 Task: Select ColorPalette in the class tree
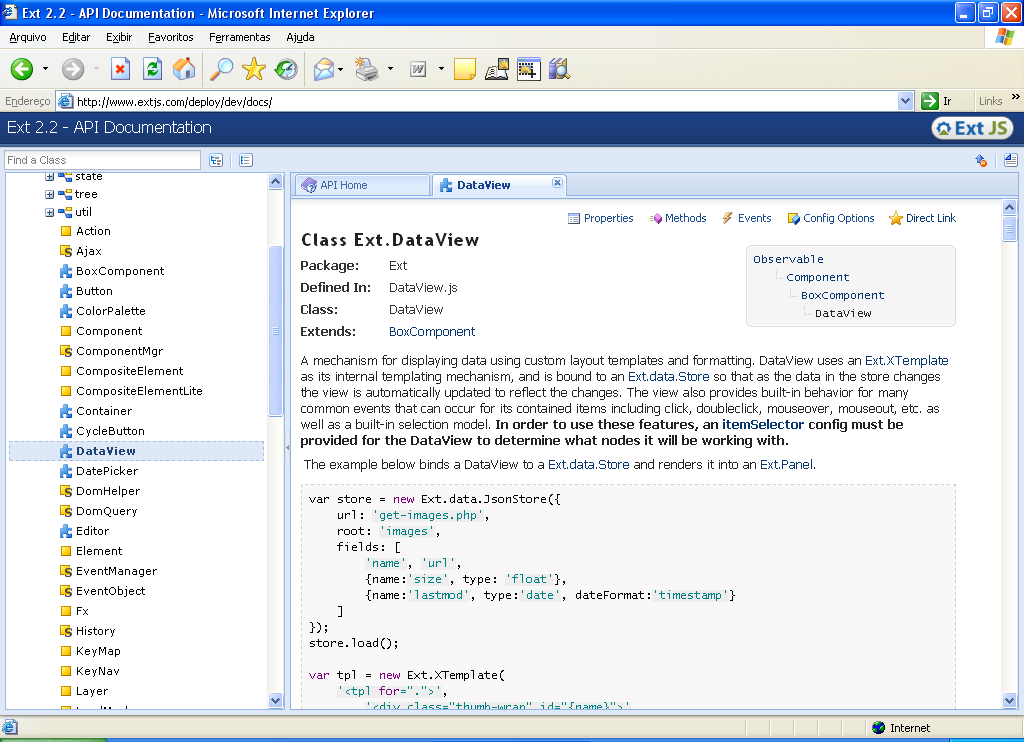110,311
